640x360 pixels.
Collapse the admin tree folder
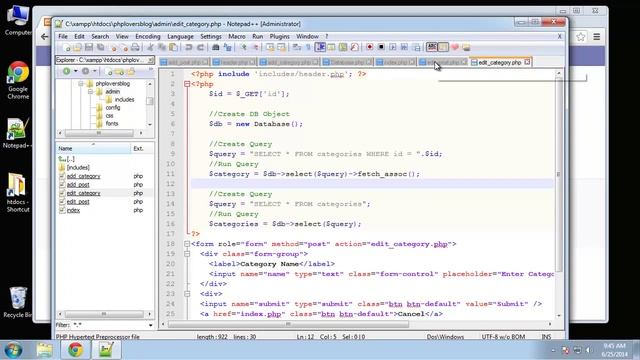tap(90, 91)
